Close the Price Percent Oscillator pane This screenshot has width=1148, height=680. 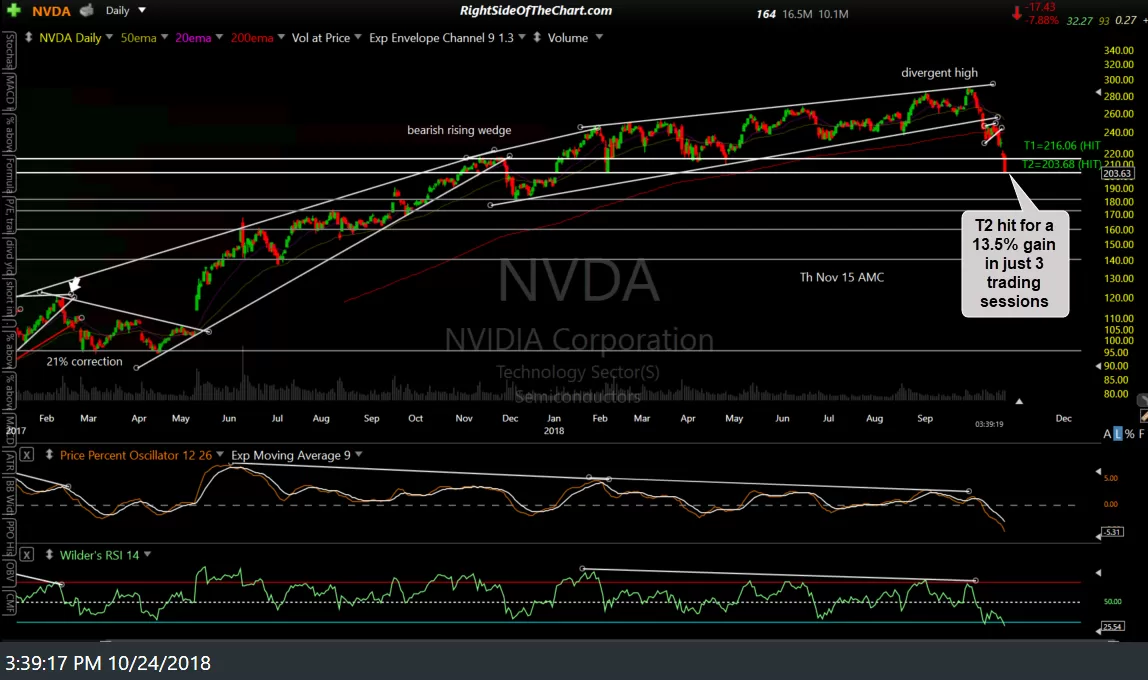(26, 455)
